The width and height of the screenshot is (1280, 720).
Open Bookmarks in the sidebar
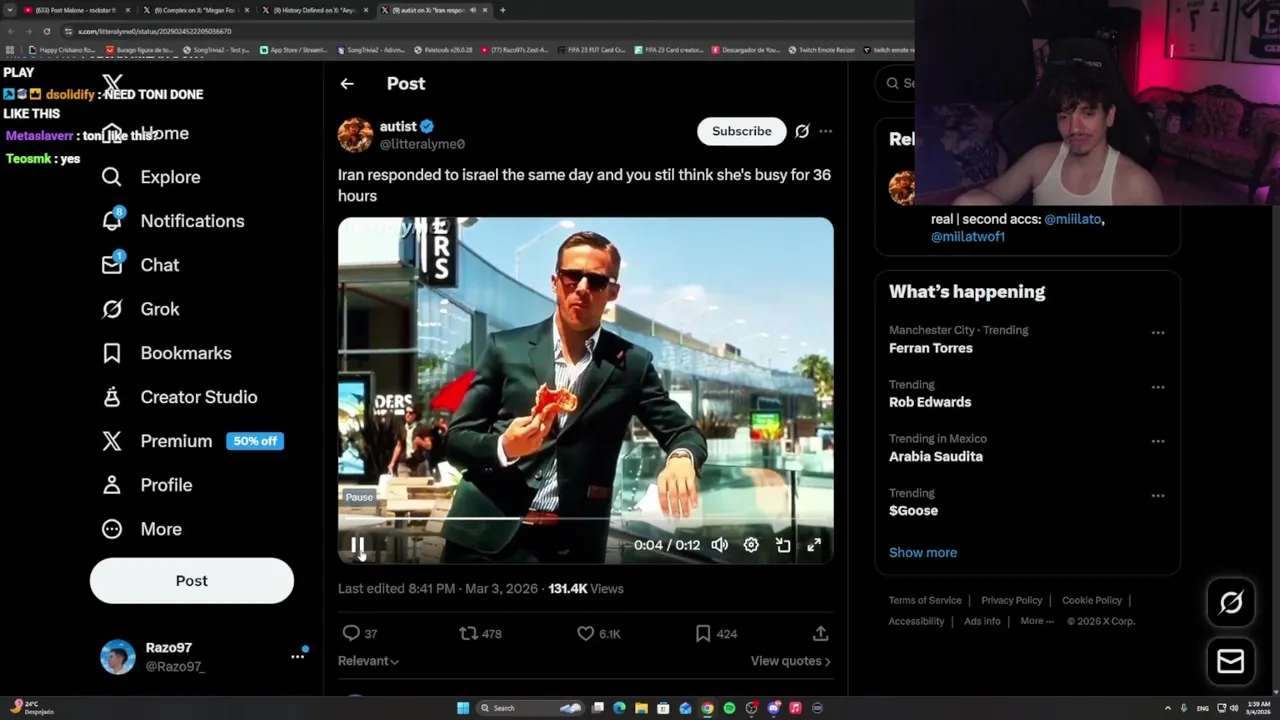pos(166,353)
